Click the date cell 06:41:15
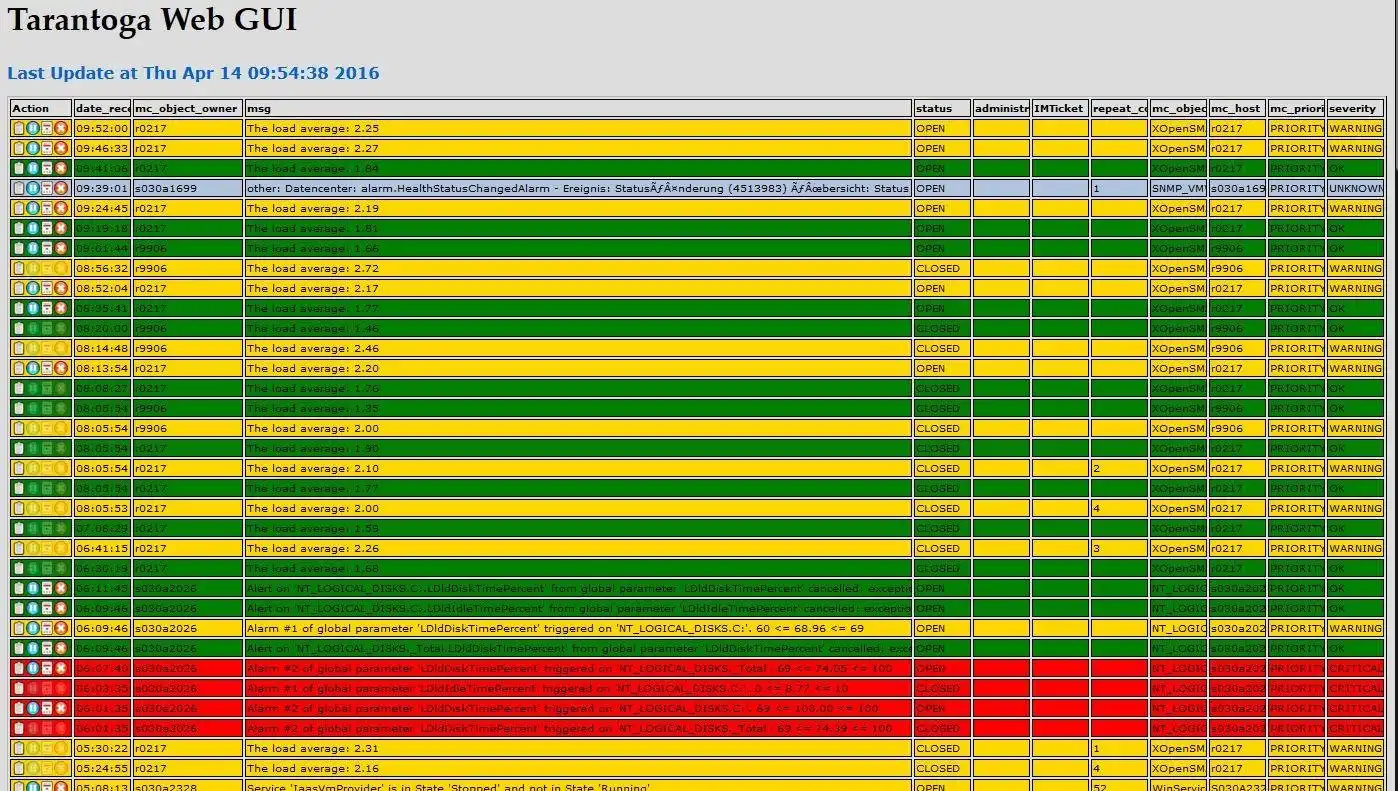Screen dimensions: 1398x791 pos(102,548)
